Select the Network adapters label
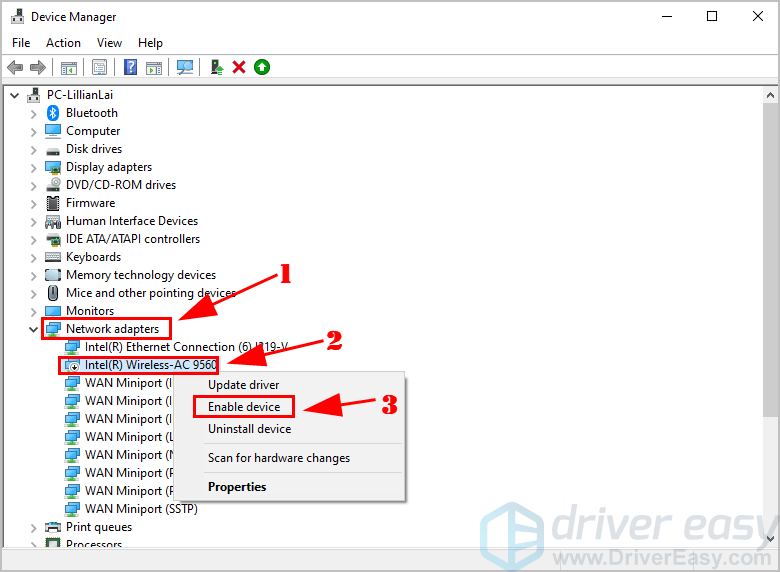Image resolution: width=780 pixels, height=572 pixels. pos(112,329)
